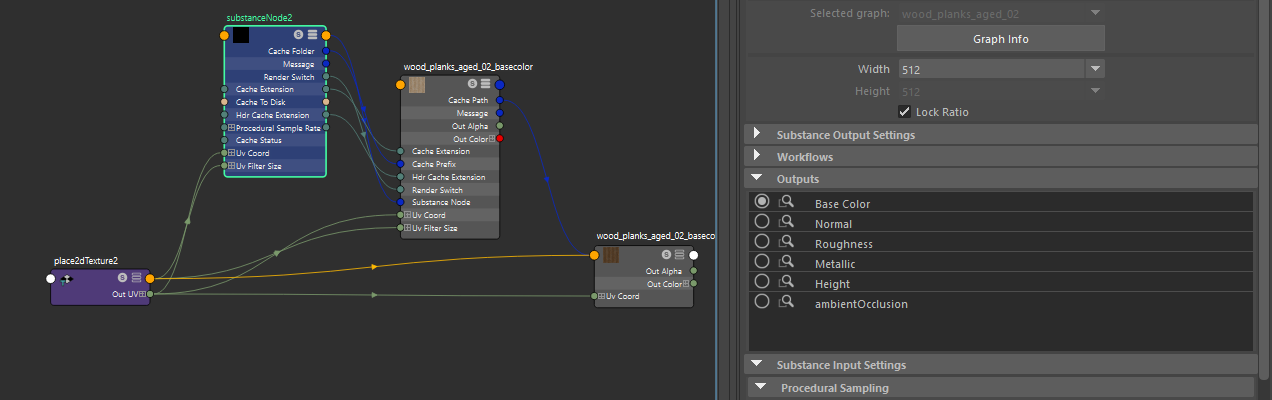
Task: Click the solo icon on substanceNode2
Action: [298, 35]
